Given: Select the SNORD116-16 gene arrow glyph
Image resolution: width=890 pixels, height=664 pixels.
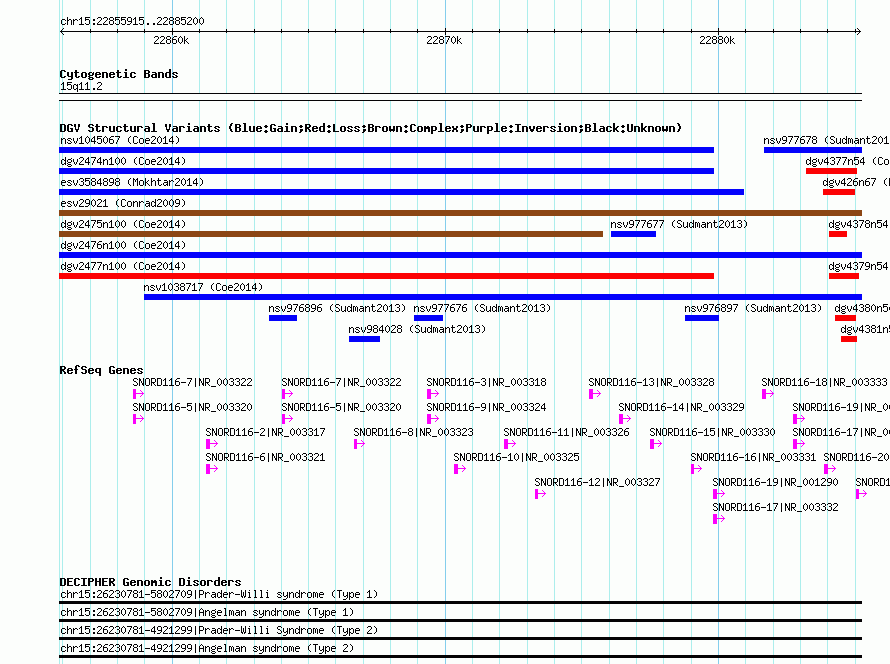Looking at the screenshot, I should click(696, 469).
